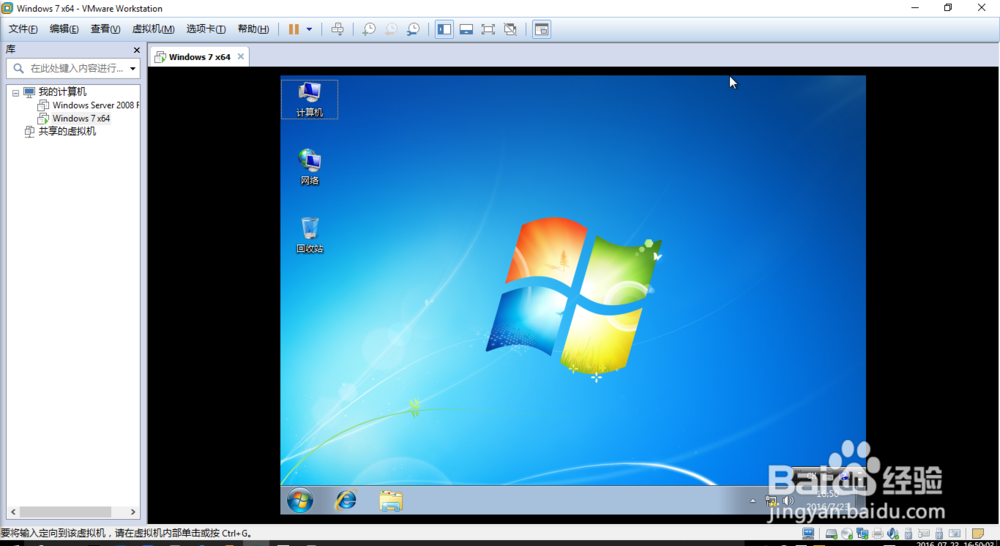The image size is (1000, 546).
Task: Select 我的计算机 in the library tree
Action: [62, 92]
